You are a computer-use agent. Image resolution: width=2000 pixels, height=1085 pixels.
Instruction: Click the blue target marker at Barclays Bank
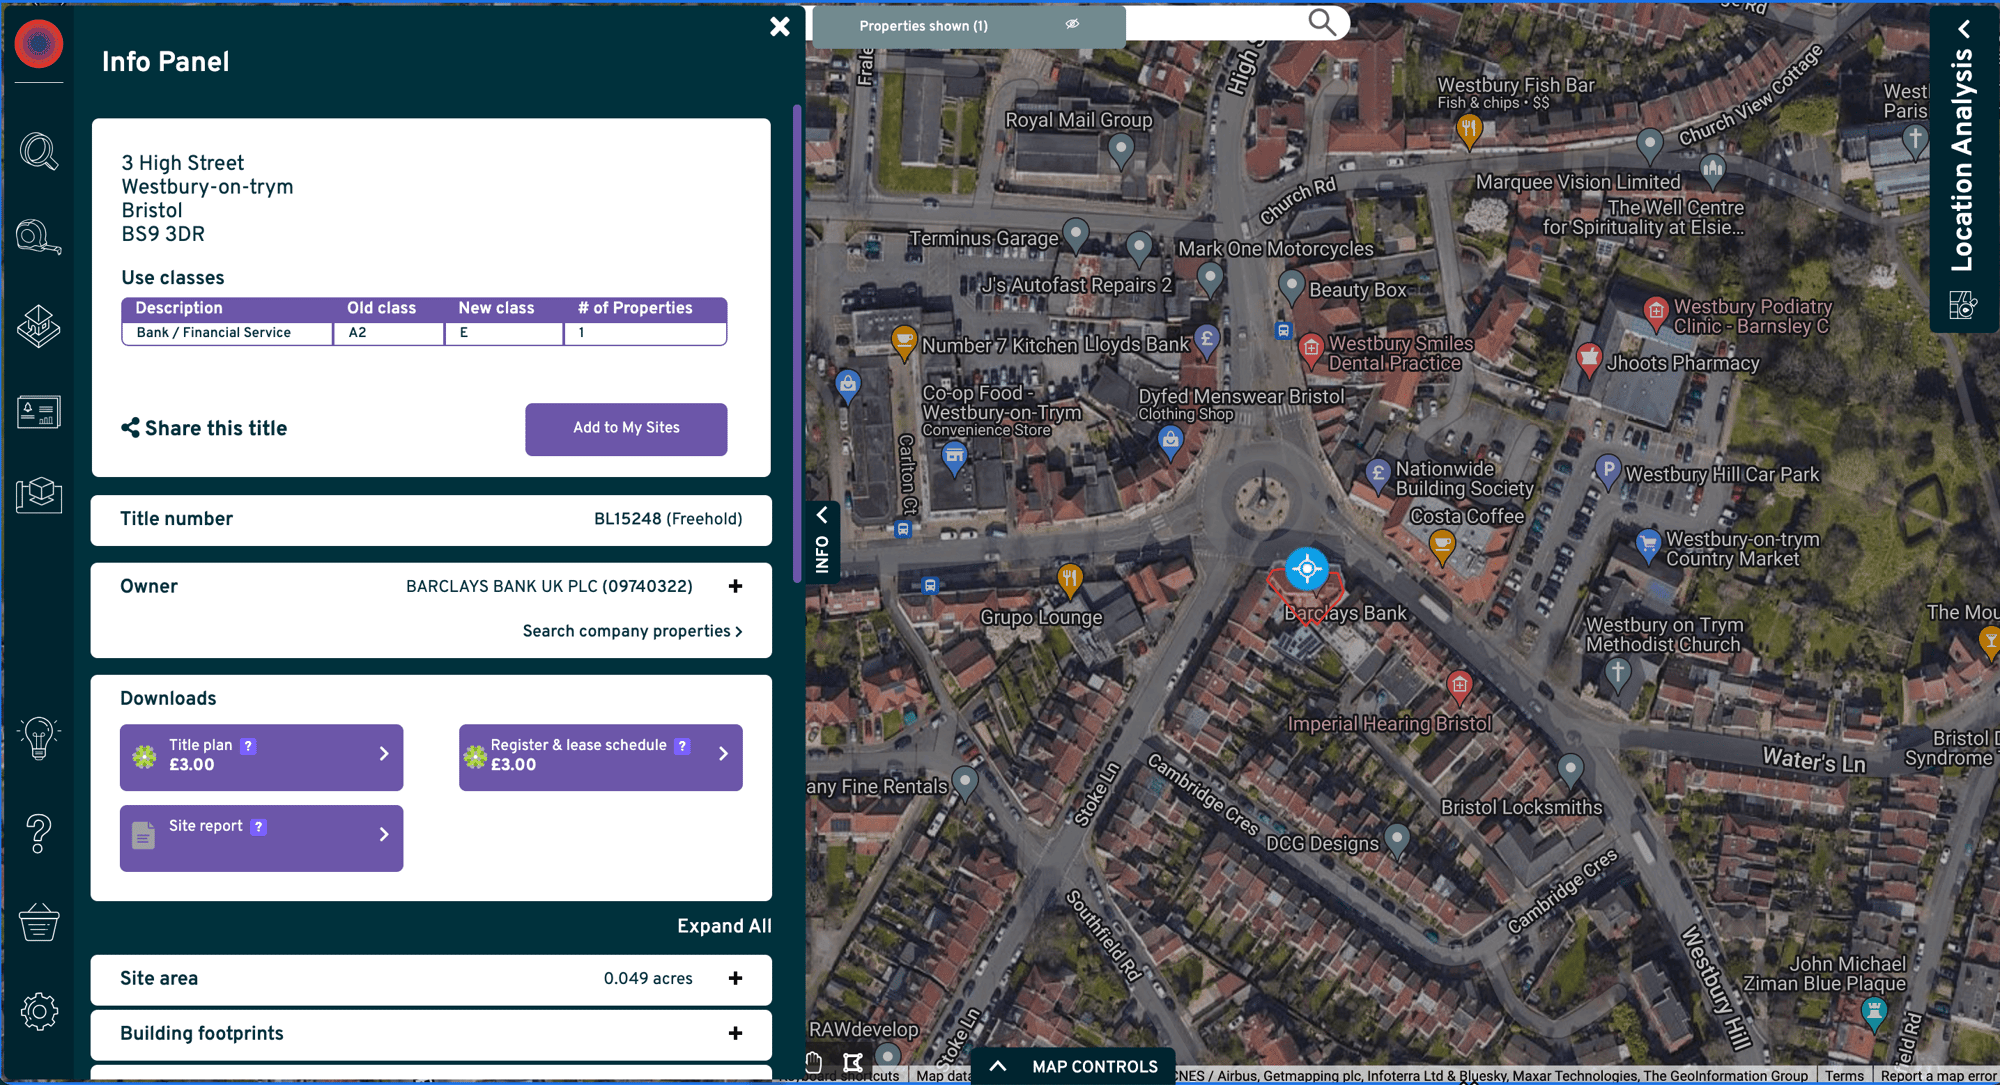(1306, 569)
